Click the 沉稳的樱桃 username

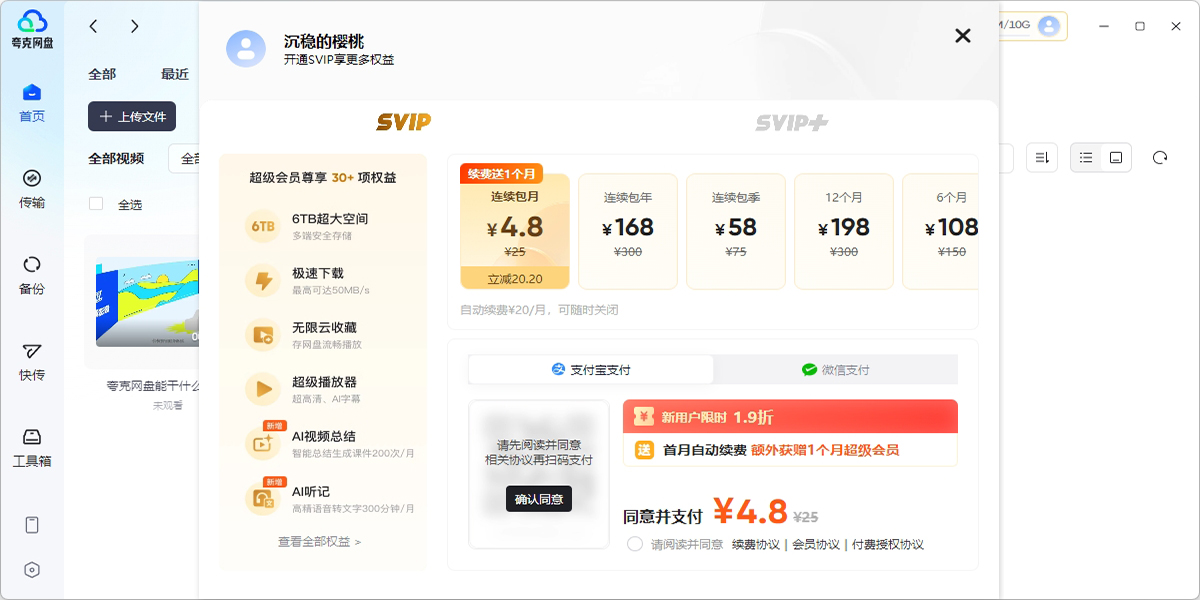(324, 41)
